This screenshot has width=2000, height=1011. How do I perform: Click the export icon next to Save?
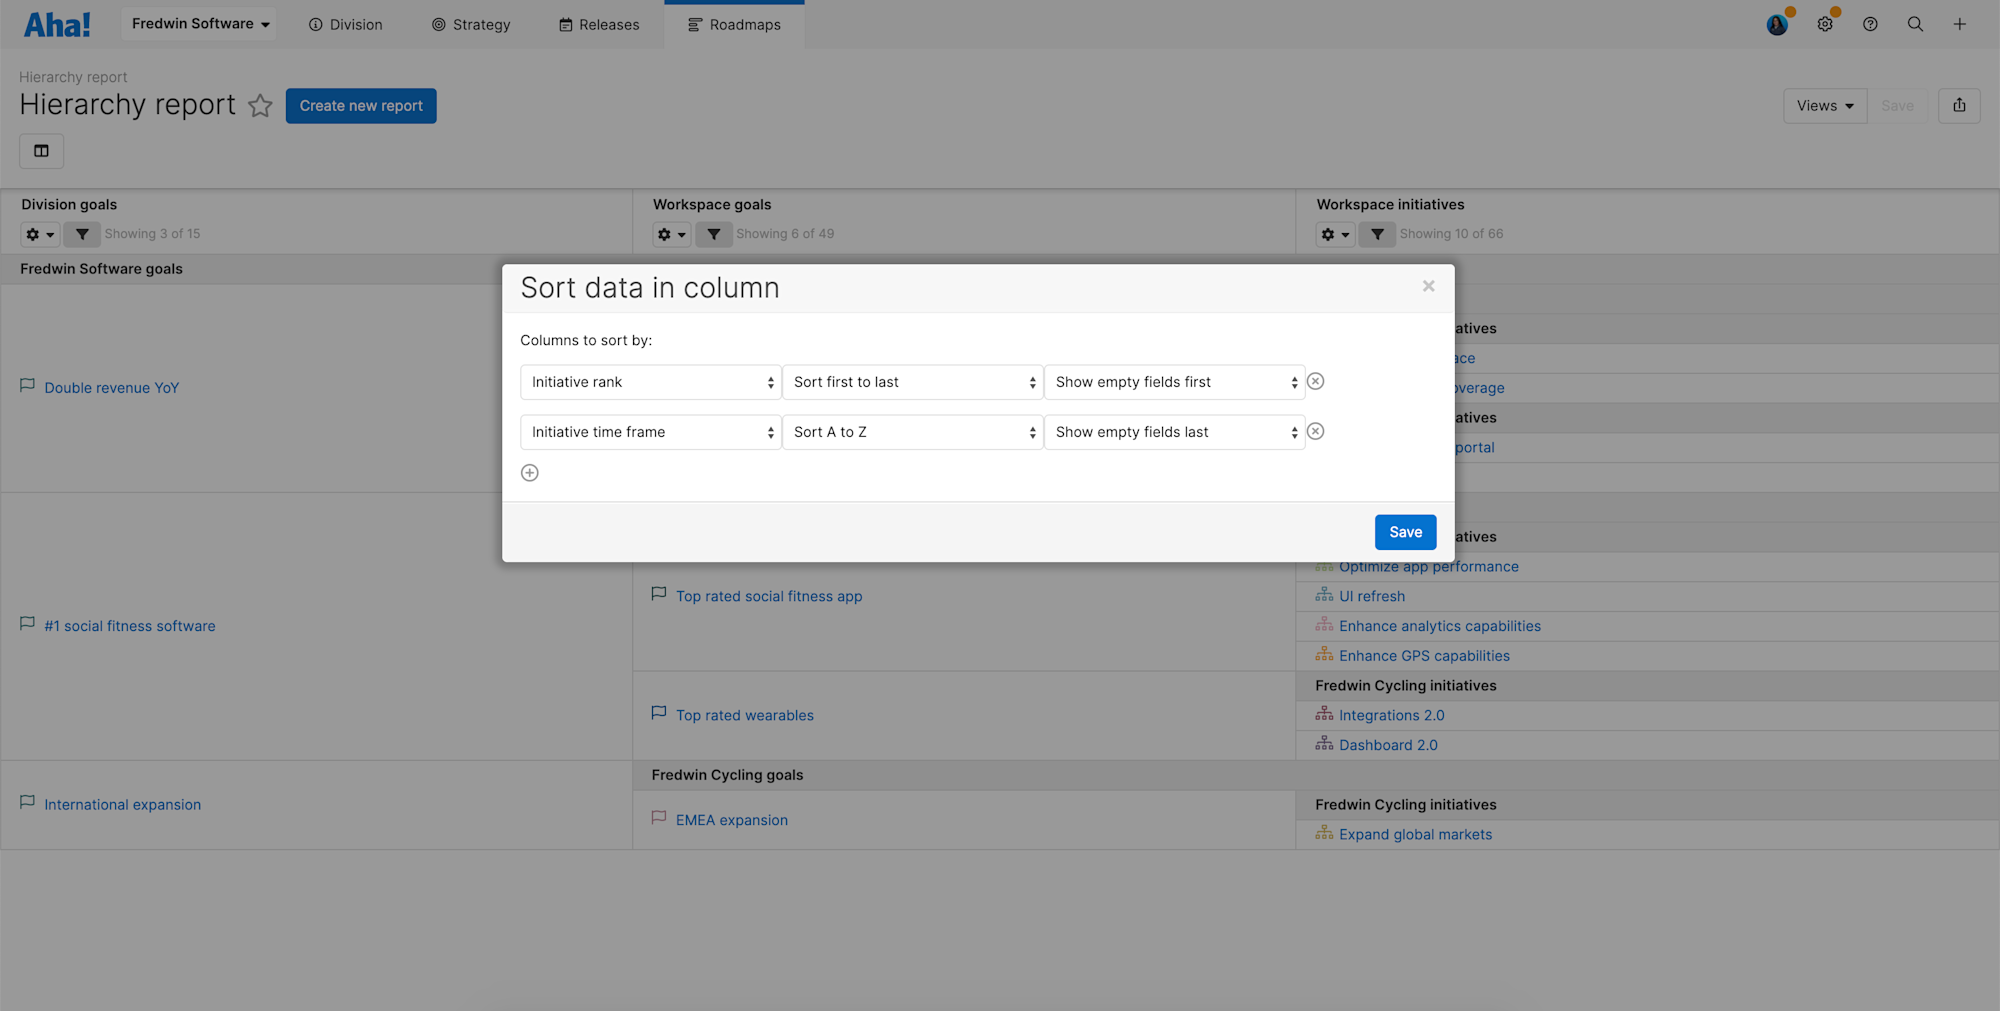point(1959,105)
